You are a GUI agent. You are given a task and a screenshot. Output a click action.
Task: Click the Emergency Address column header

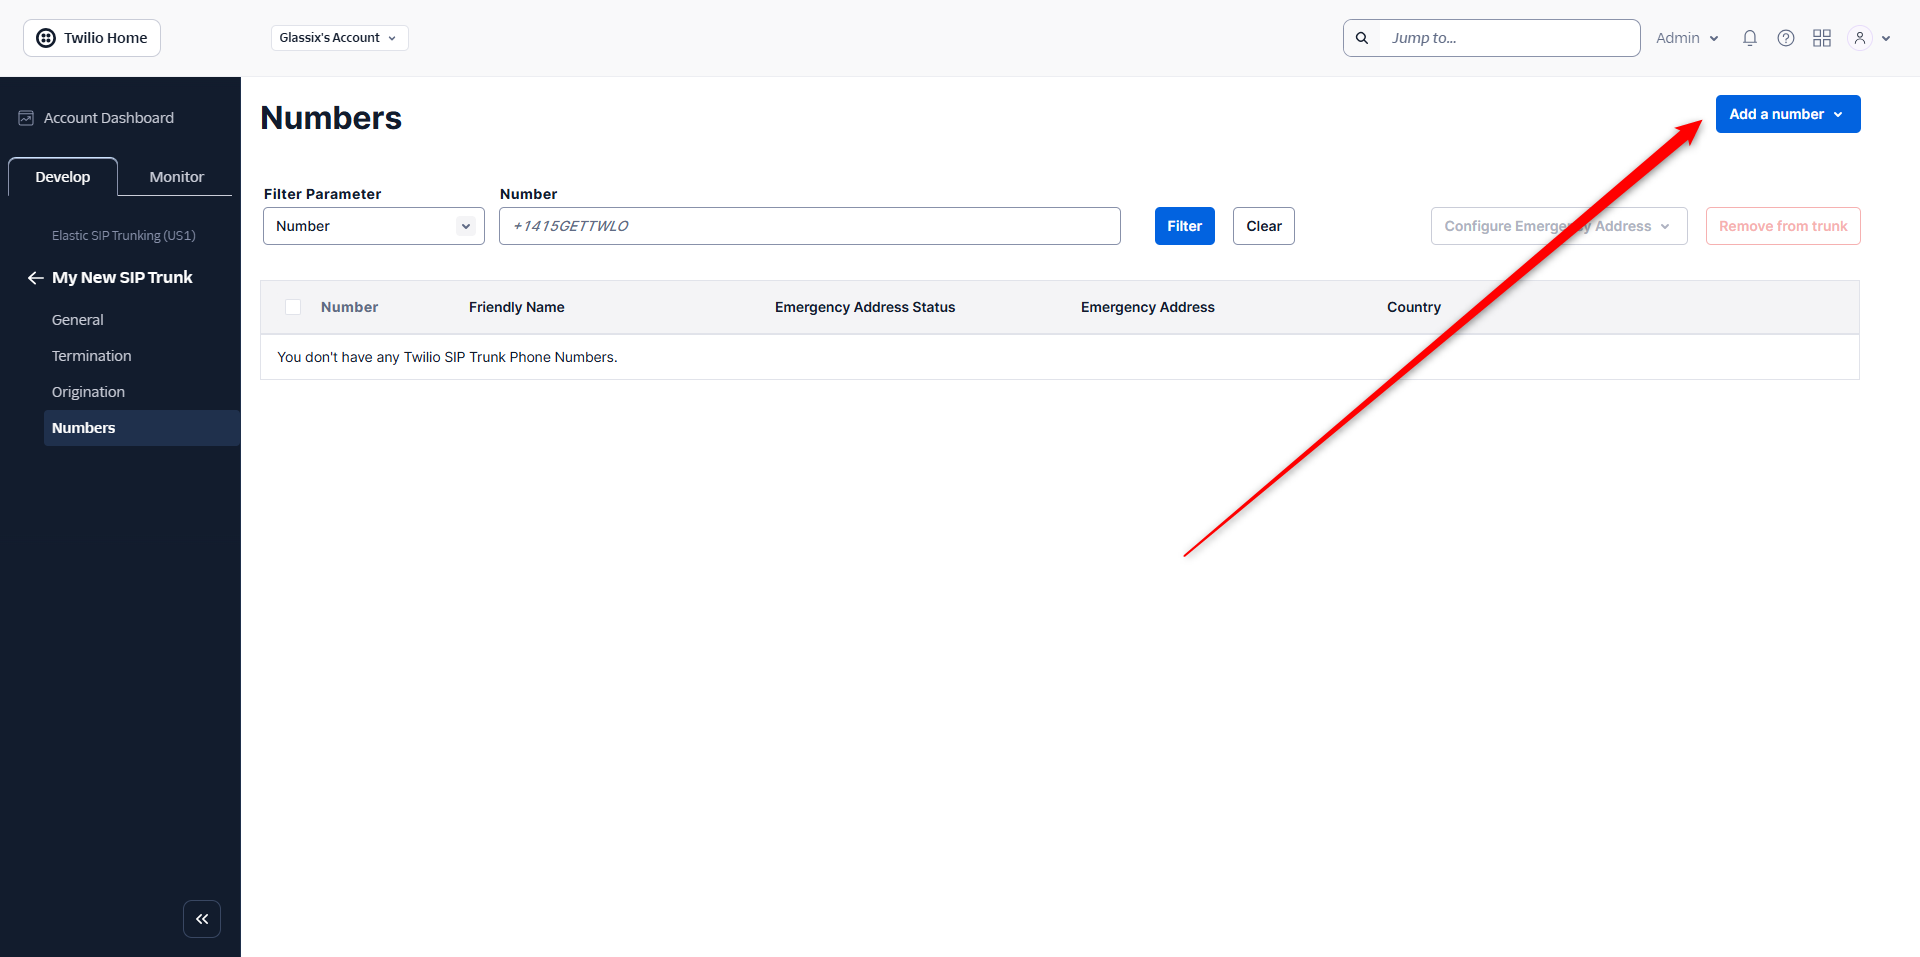tap(1148, 307)
